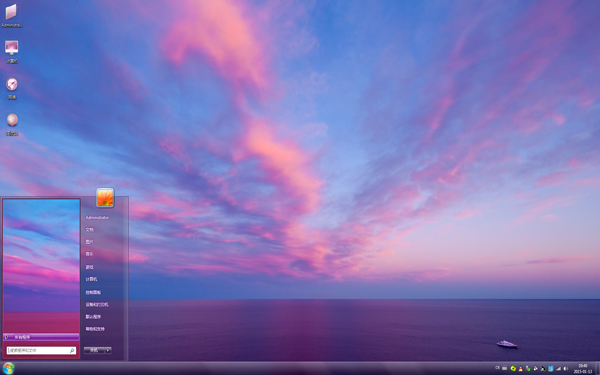Open 默认程序 (Default Programs) in the Start menu
Screen dimensions: 600x375
point(93,317)
